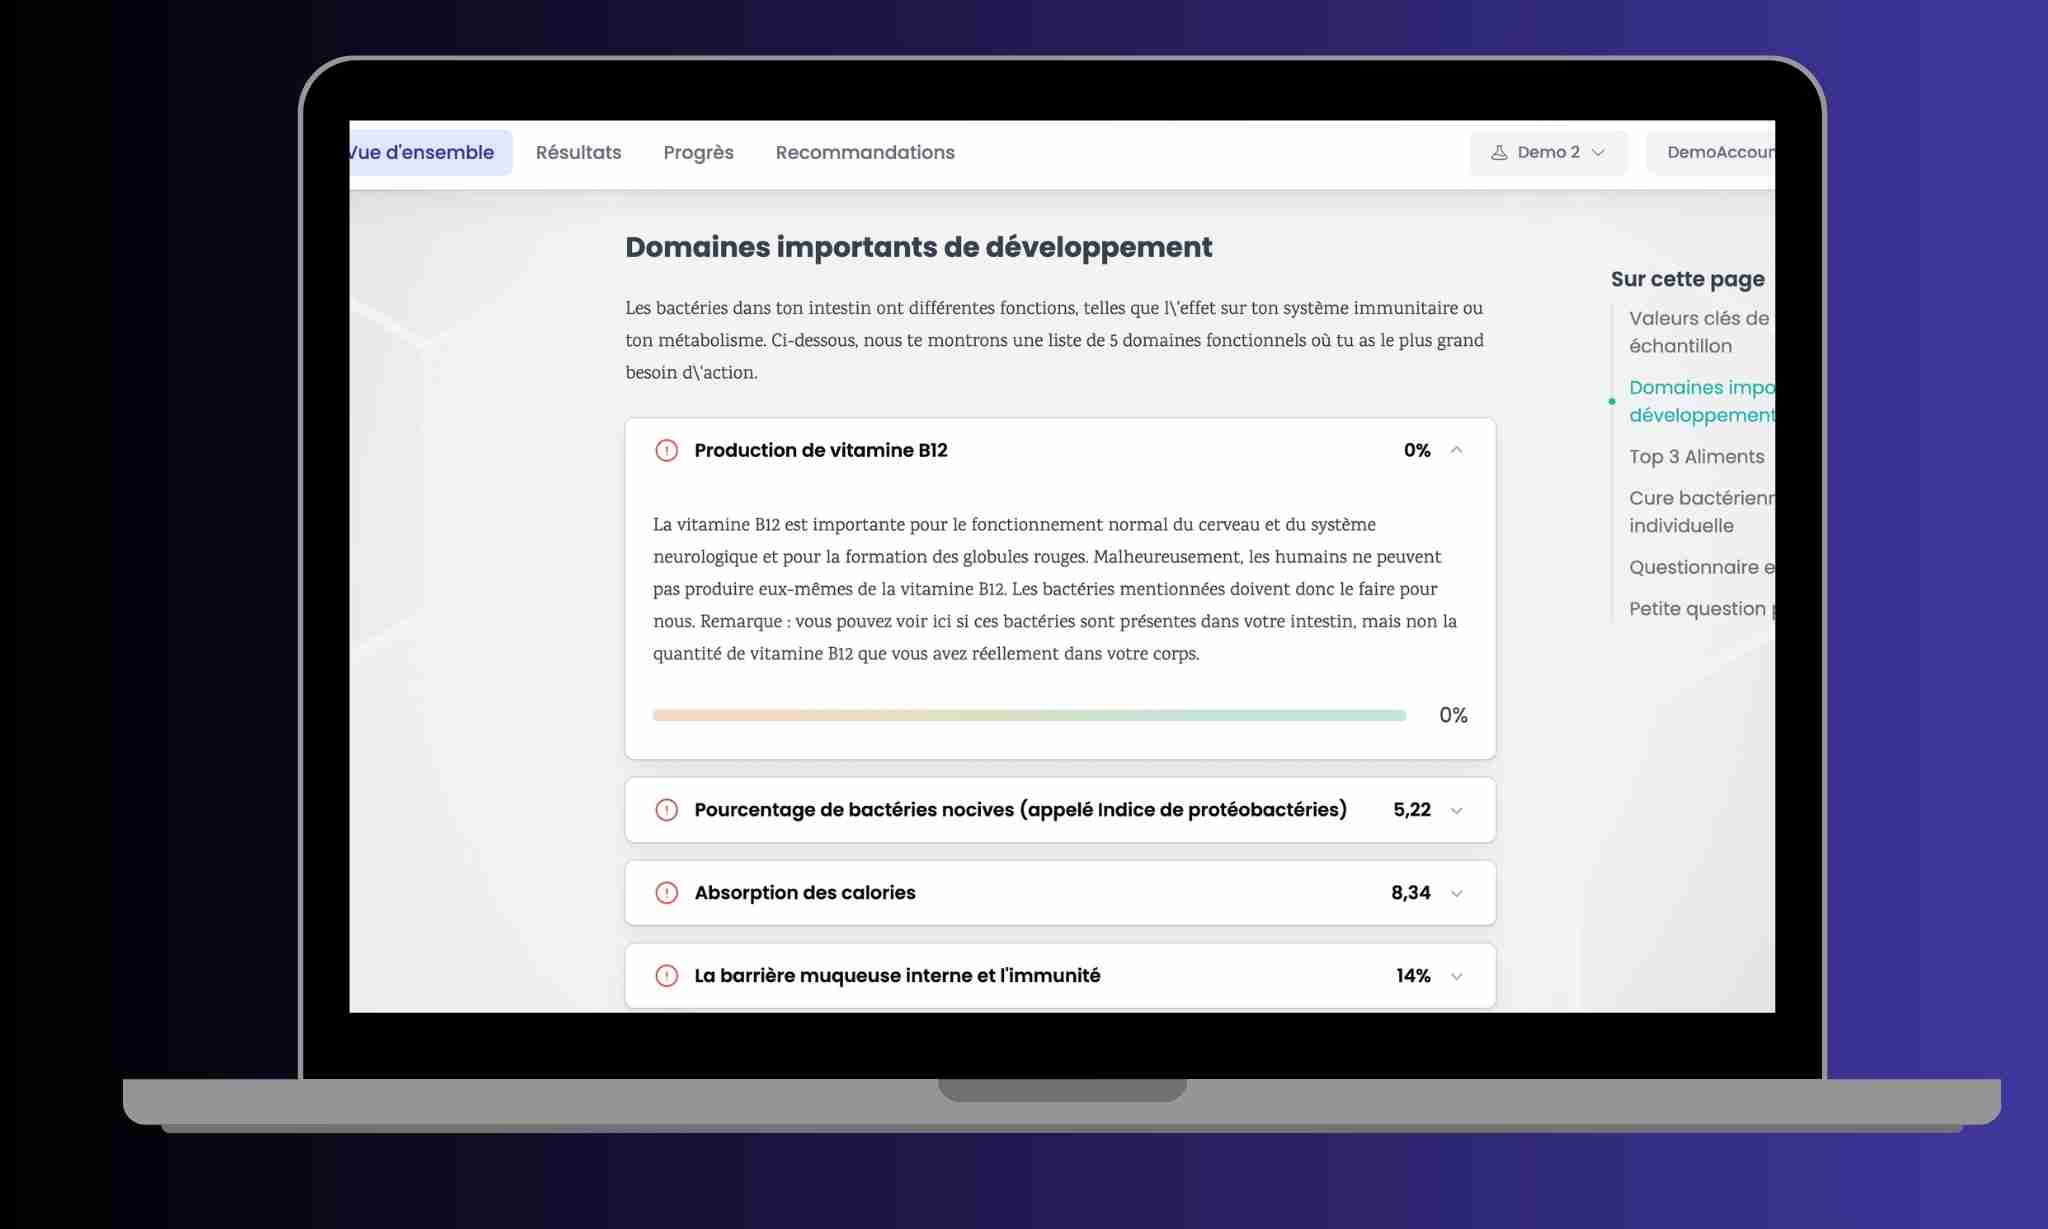Click the warning icon for La barrière muqueuse interne
Viewport: 2048px width, 1229px height.
click(x=666, y=976)
